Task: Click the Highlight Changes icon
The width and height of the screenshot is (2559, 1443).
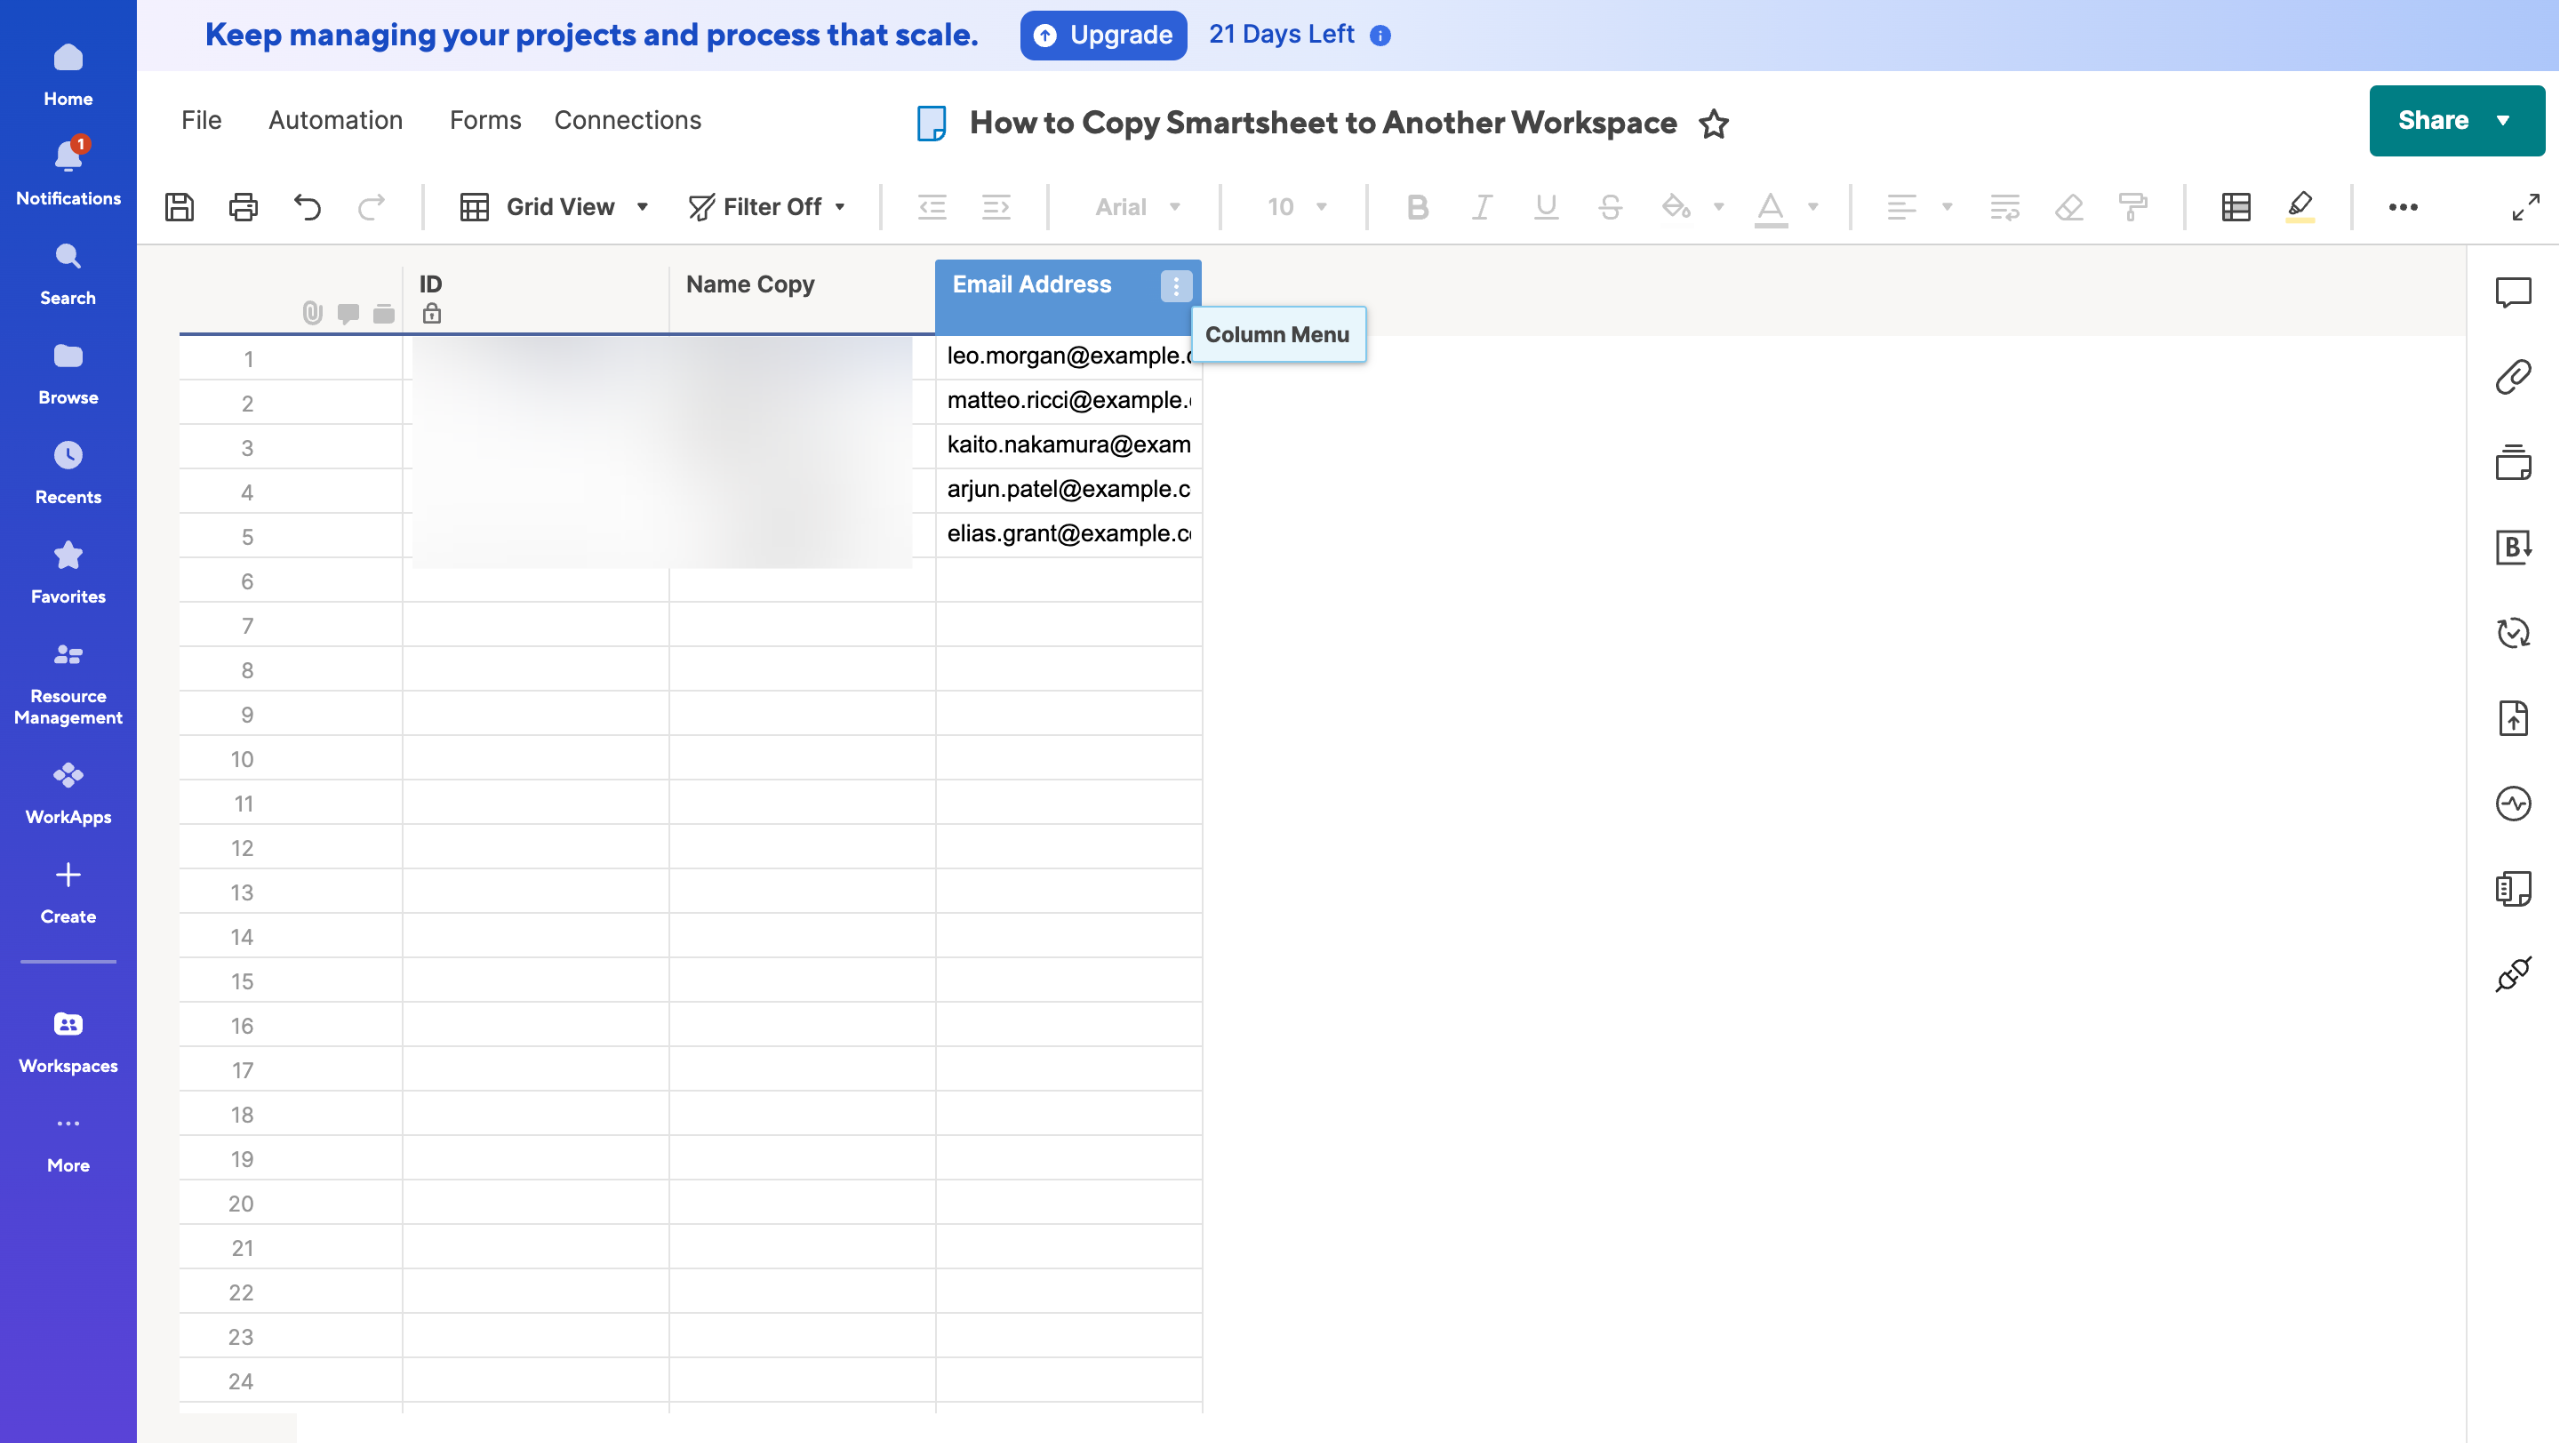Action: point(2299,207)
